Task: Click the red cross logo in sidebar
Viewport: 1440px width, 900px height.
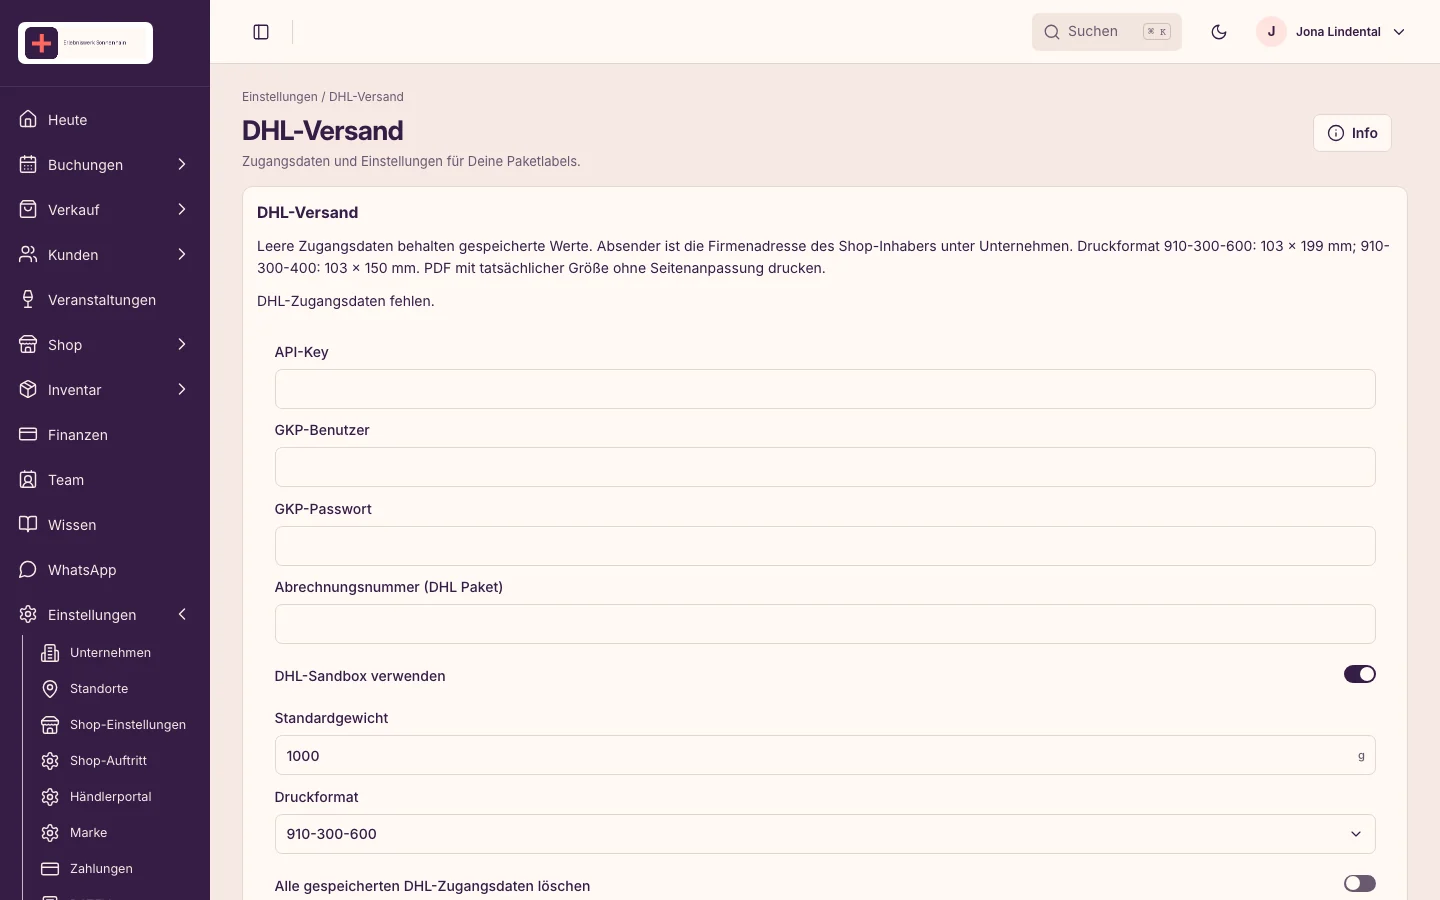Action: [41, 43]
